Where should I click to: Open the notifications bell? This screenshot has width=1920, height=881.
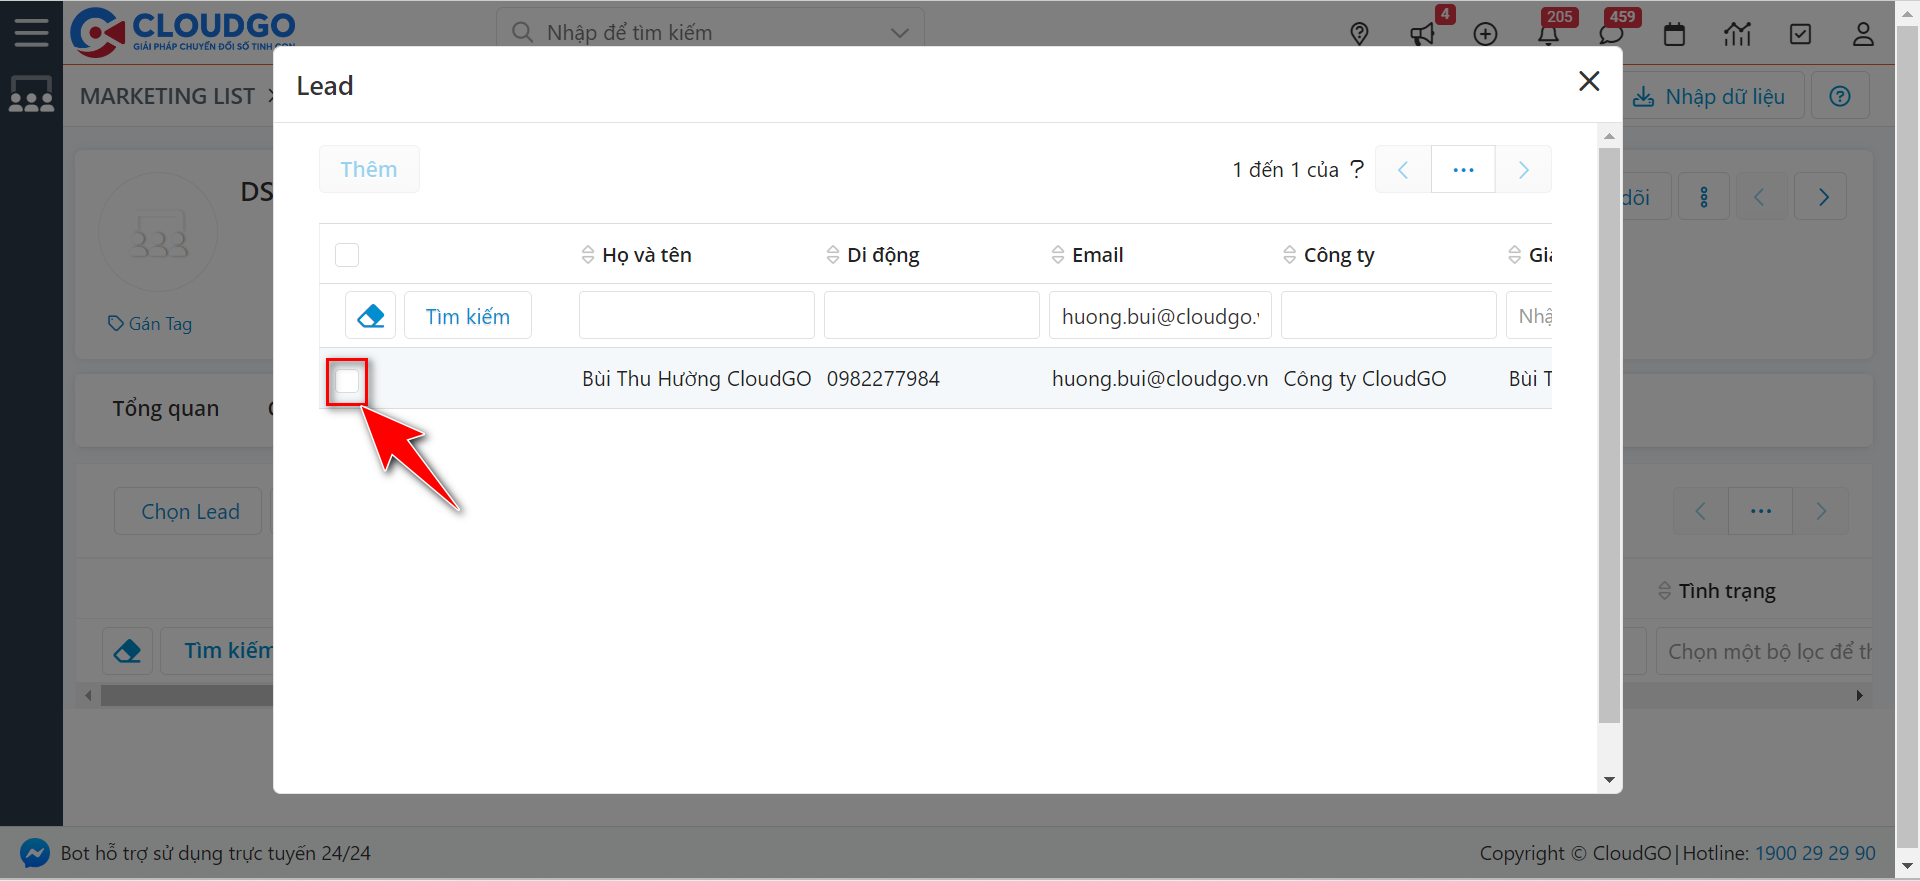point(1548,34)
